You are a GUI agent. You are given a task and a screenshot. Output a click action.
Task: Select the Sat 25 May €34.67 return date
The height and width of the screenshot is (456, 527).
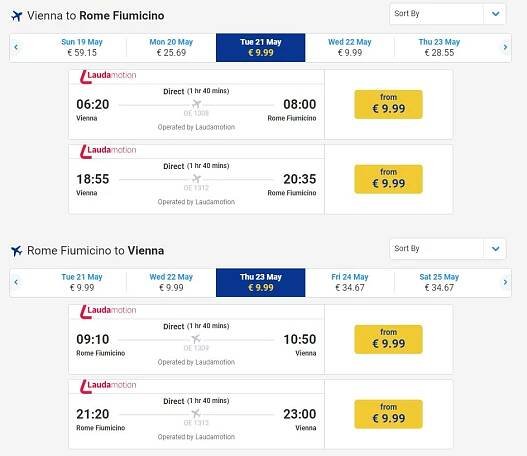tap(439, 282)
